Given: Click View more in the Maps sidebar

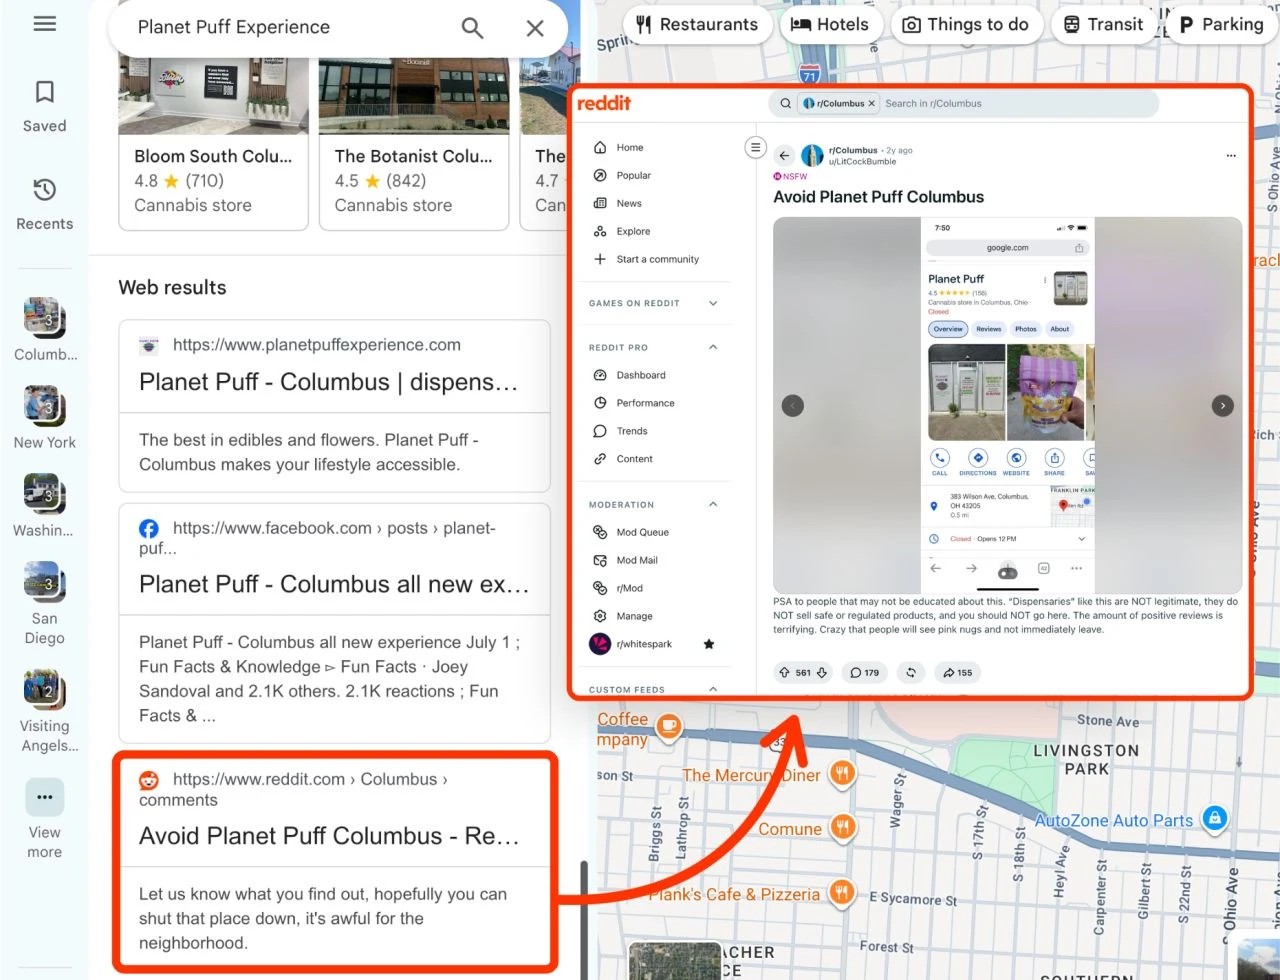Looking at the screenshot, I should tap(45, 820).
